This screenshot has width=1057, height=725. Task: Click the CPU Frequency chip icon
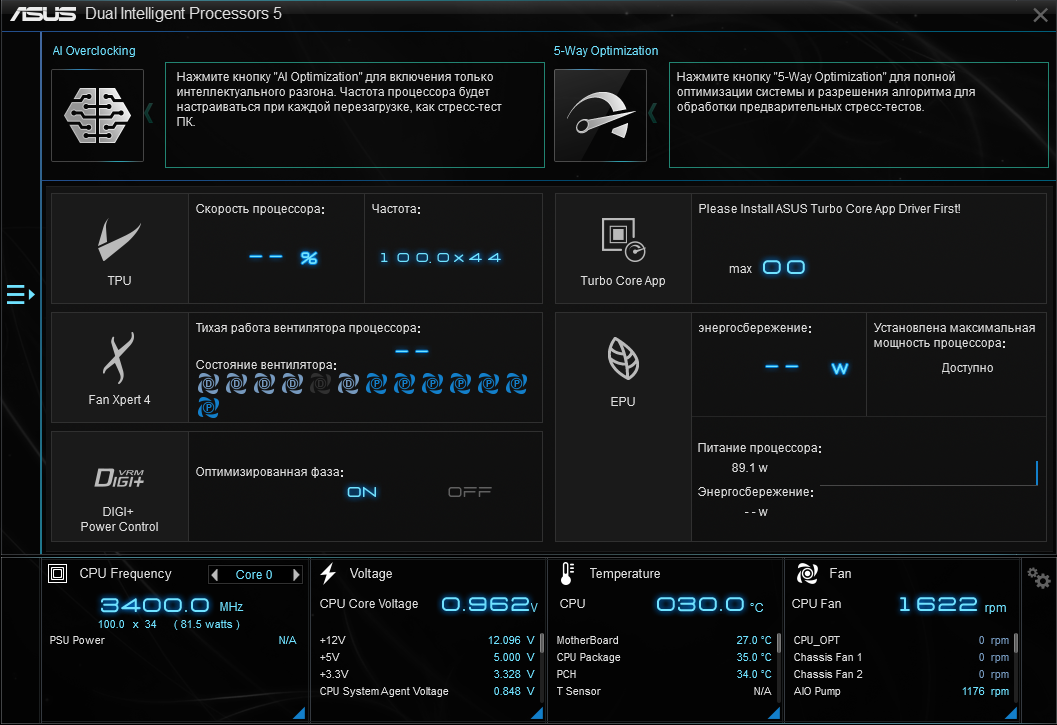click(58, 574)
